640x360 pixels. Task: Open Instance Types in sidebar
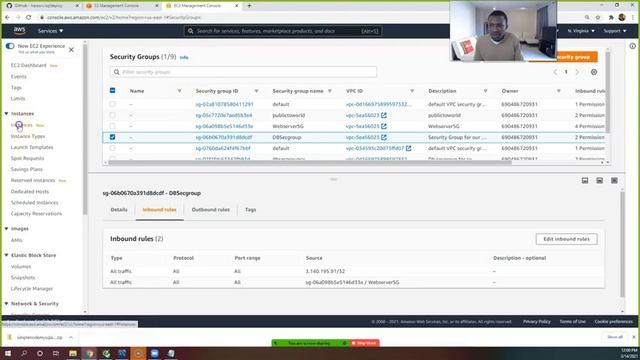[28, 136]
